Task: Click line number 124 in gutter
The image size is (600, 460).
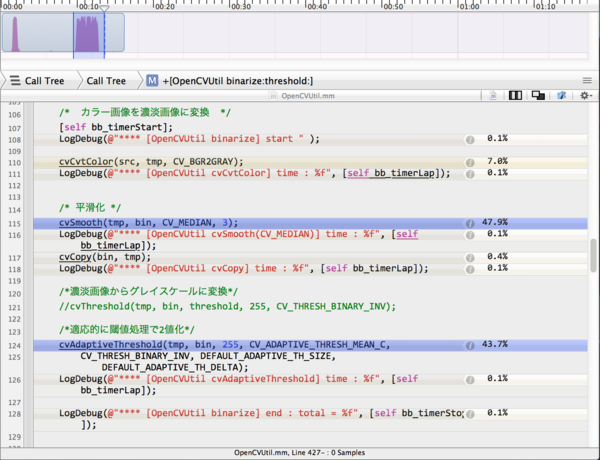Action: (15, 346)
